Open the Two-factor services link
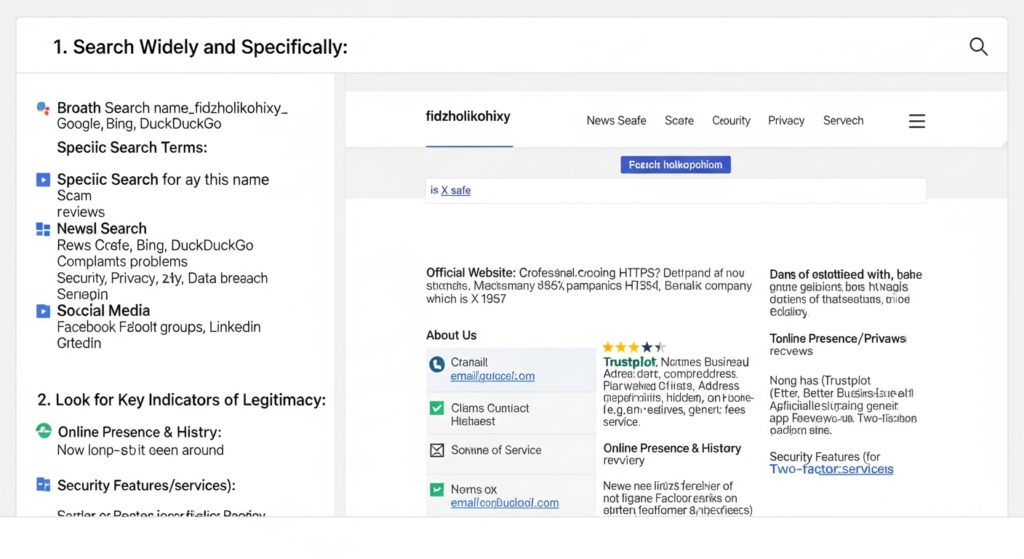This screenshot has height=559, width=1024. [831, 469]
